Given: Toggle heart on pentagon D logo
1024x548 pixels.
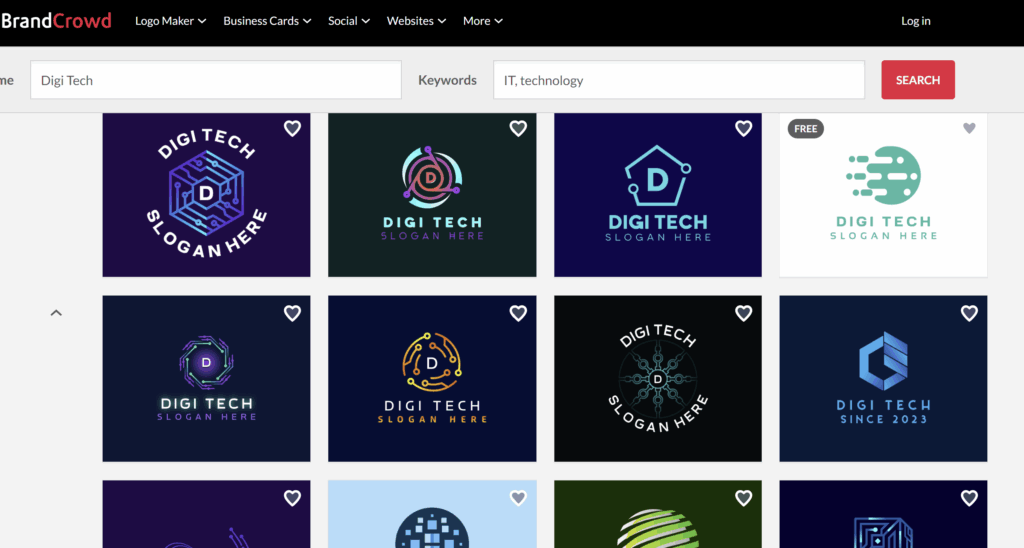Looking at the screenshot, I should [743, 128].
